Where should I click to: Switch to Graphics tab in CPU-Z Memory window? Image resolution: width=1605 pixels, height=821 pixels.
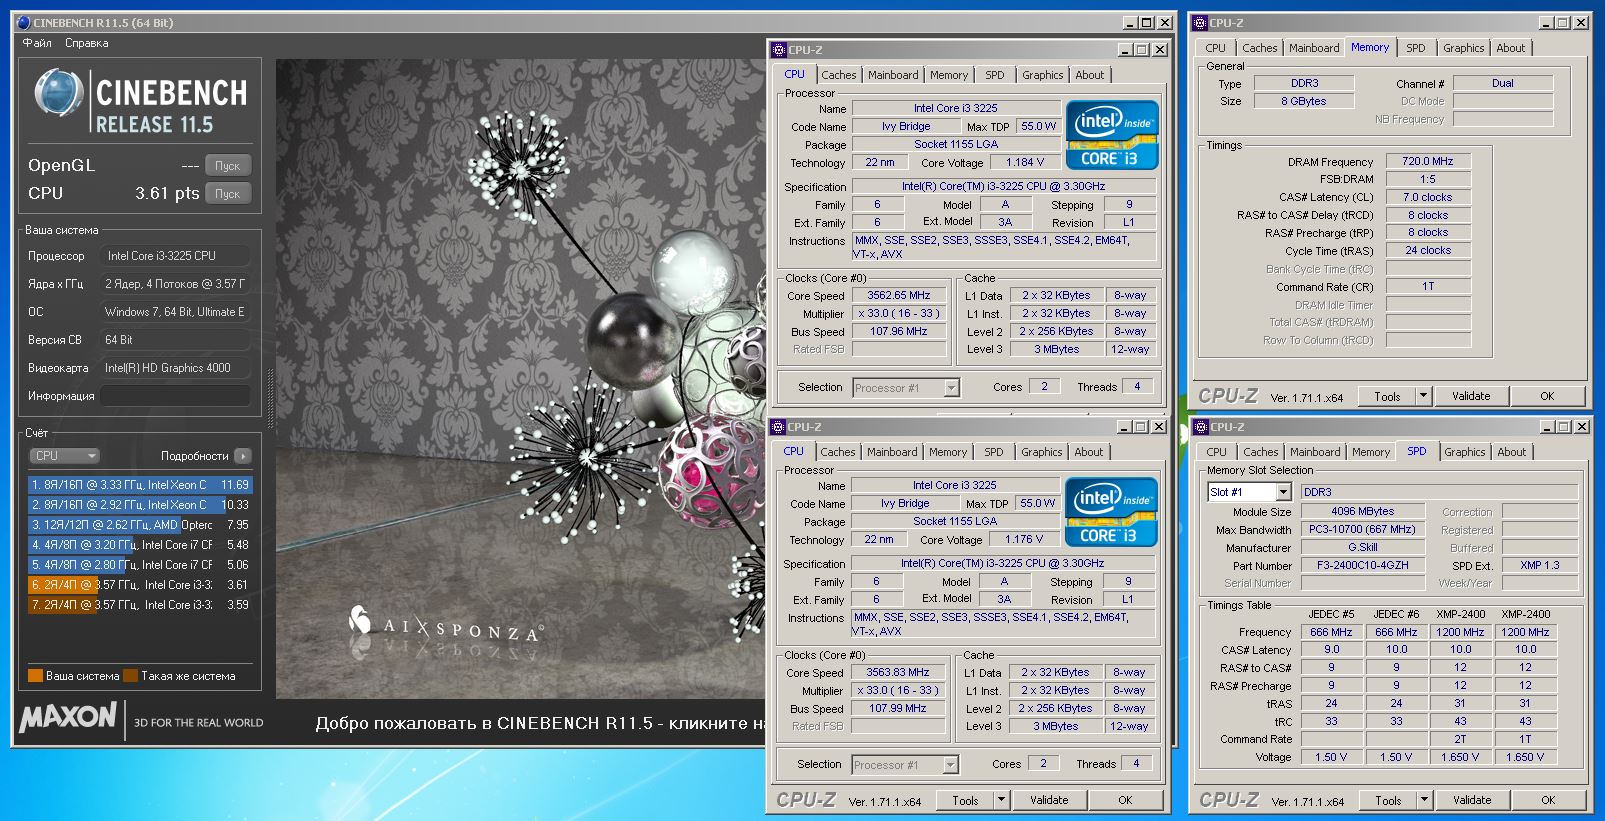pyautogui.click(x=1464, y=48)
